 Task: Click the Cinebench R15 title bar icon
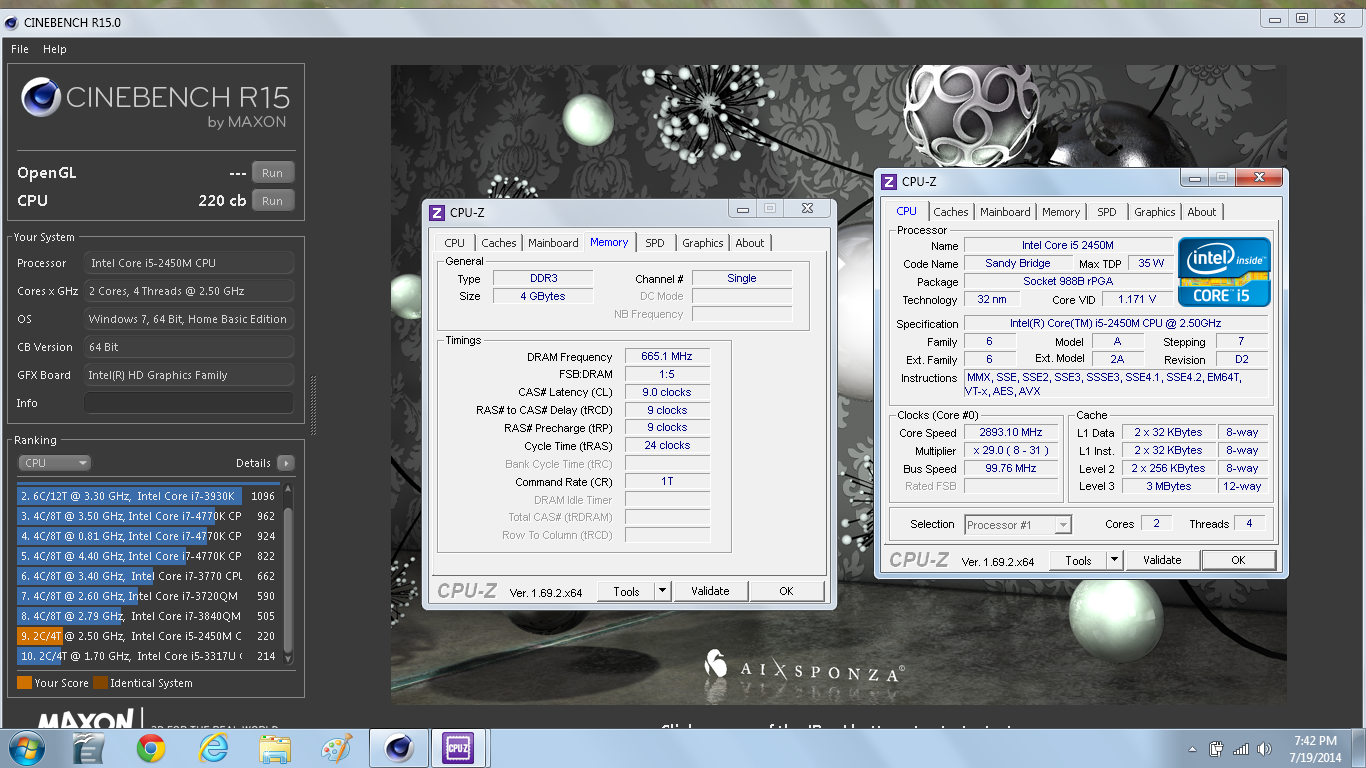tap(12, 22)
